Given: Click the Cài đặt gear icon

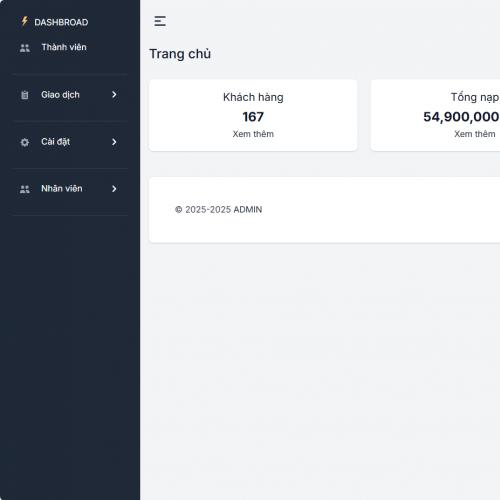Looking at the screenshot, I should [25, 142].
